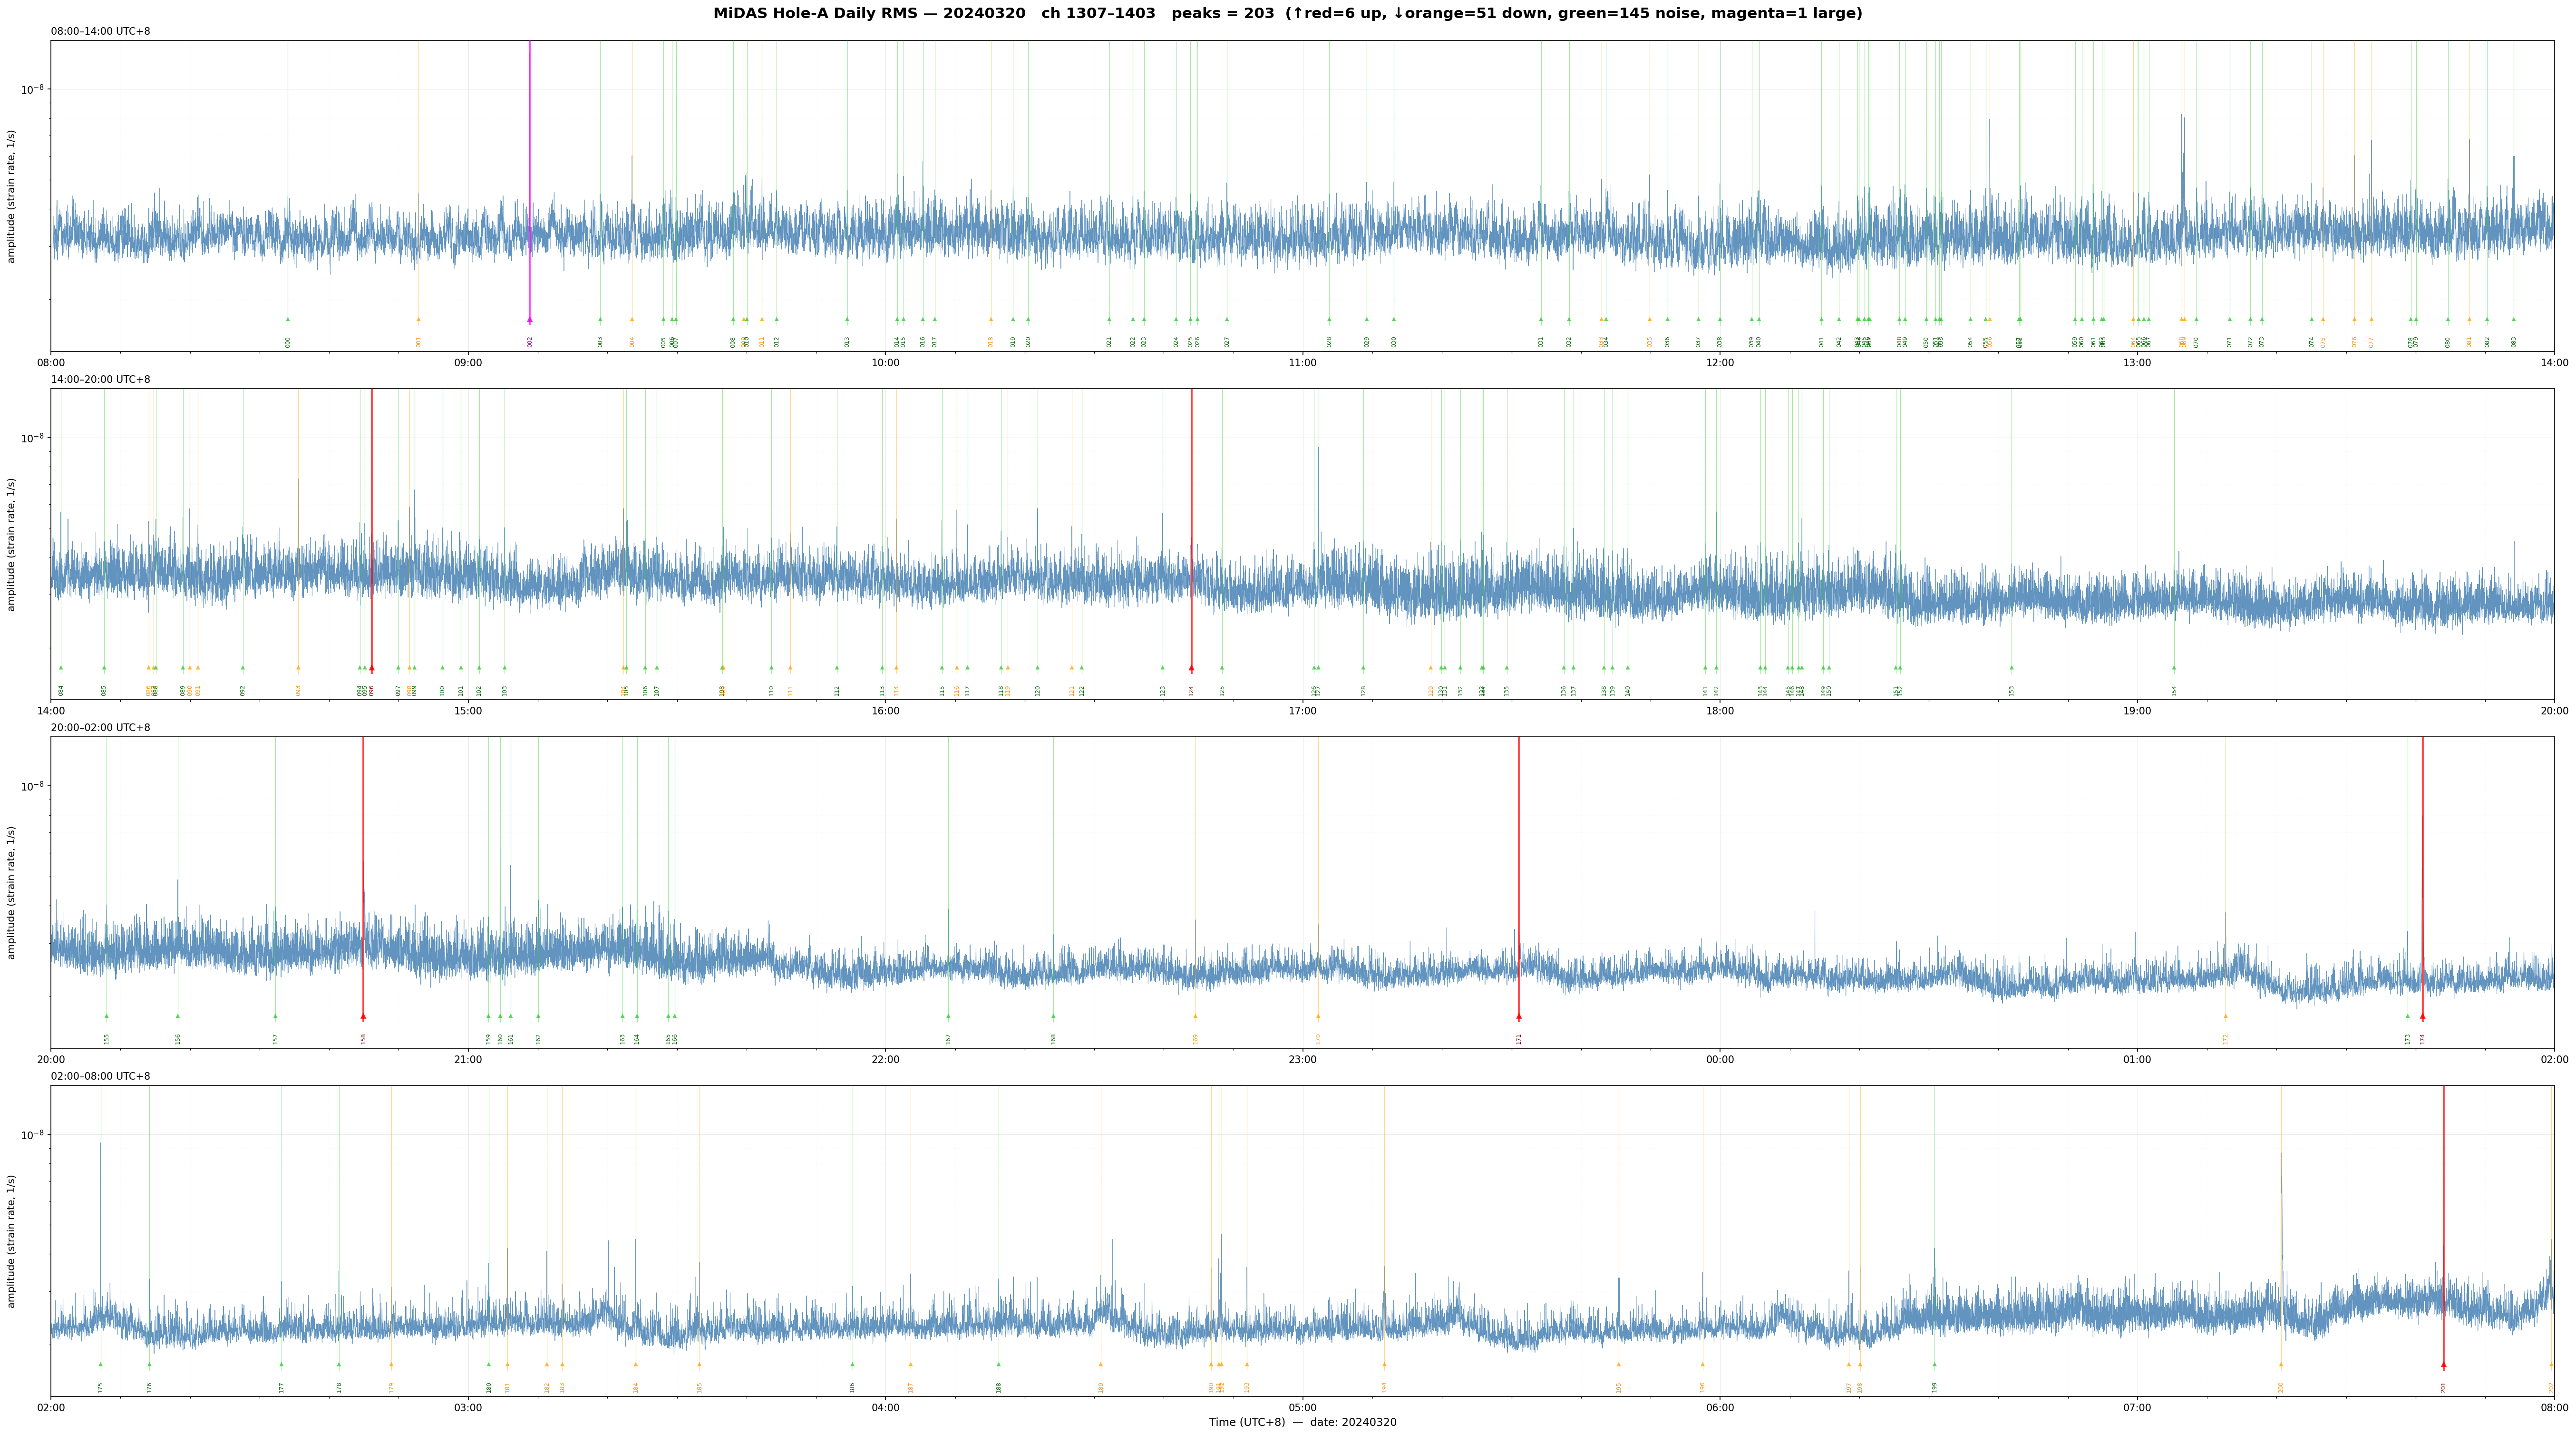Click the "17:00" time tick label
The width and height of the screenshot is (2576, 1435).
1302,711
